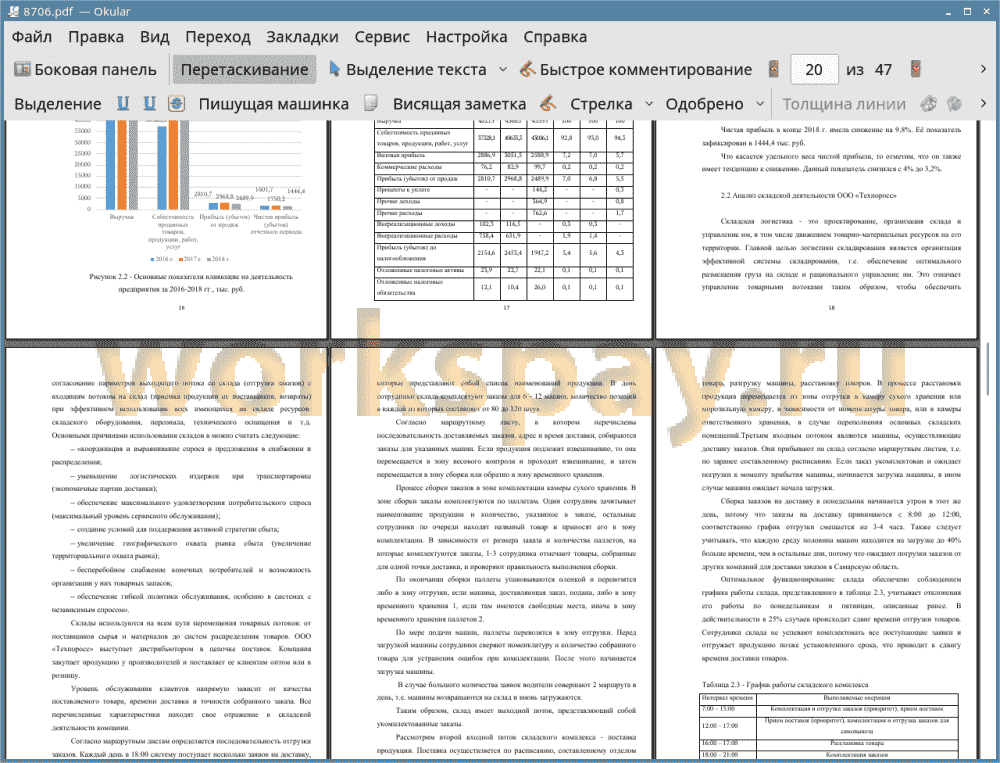Expand the main toolbar overflow chevron
Screen dimensions: 1000x763
click(983, 69)
